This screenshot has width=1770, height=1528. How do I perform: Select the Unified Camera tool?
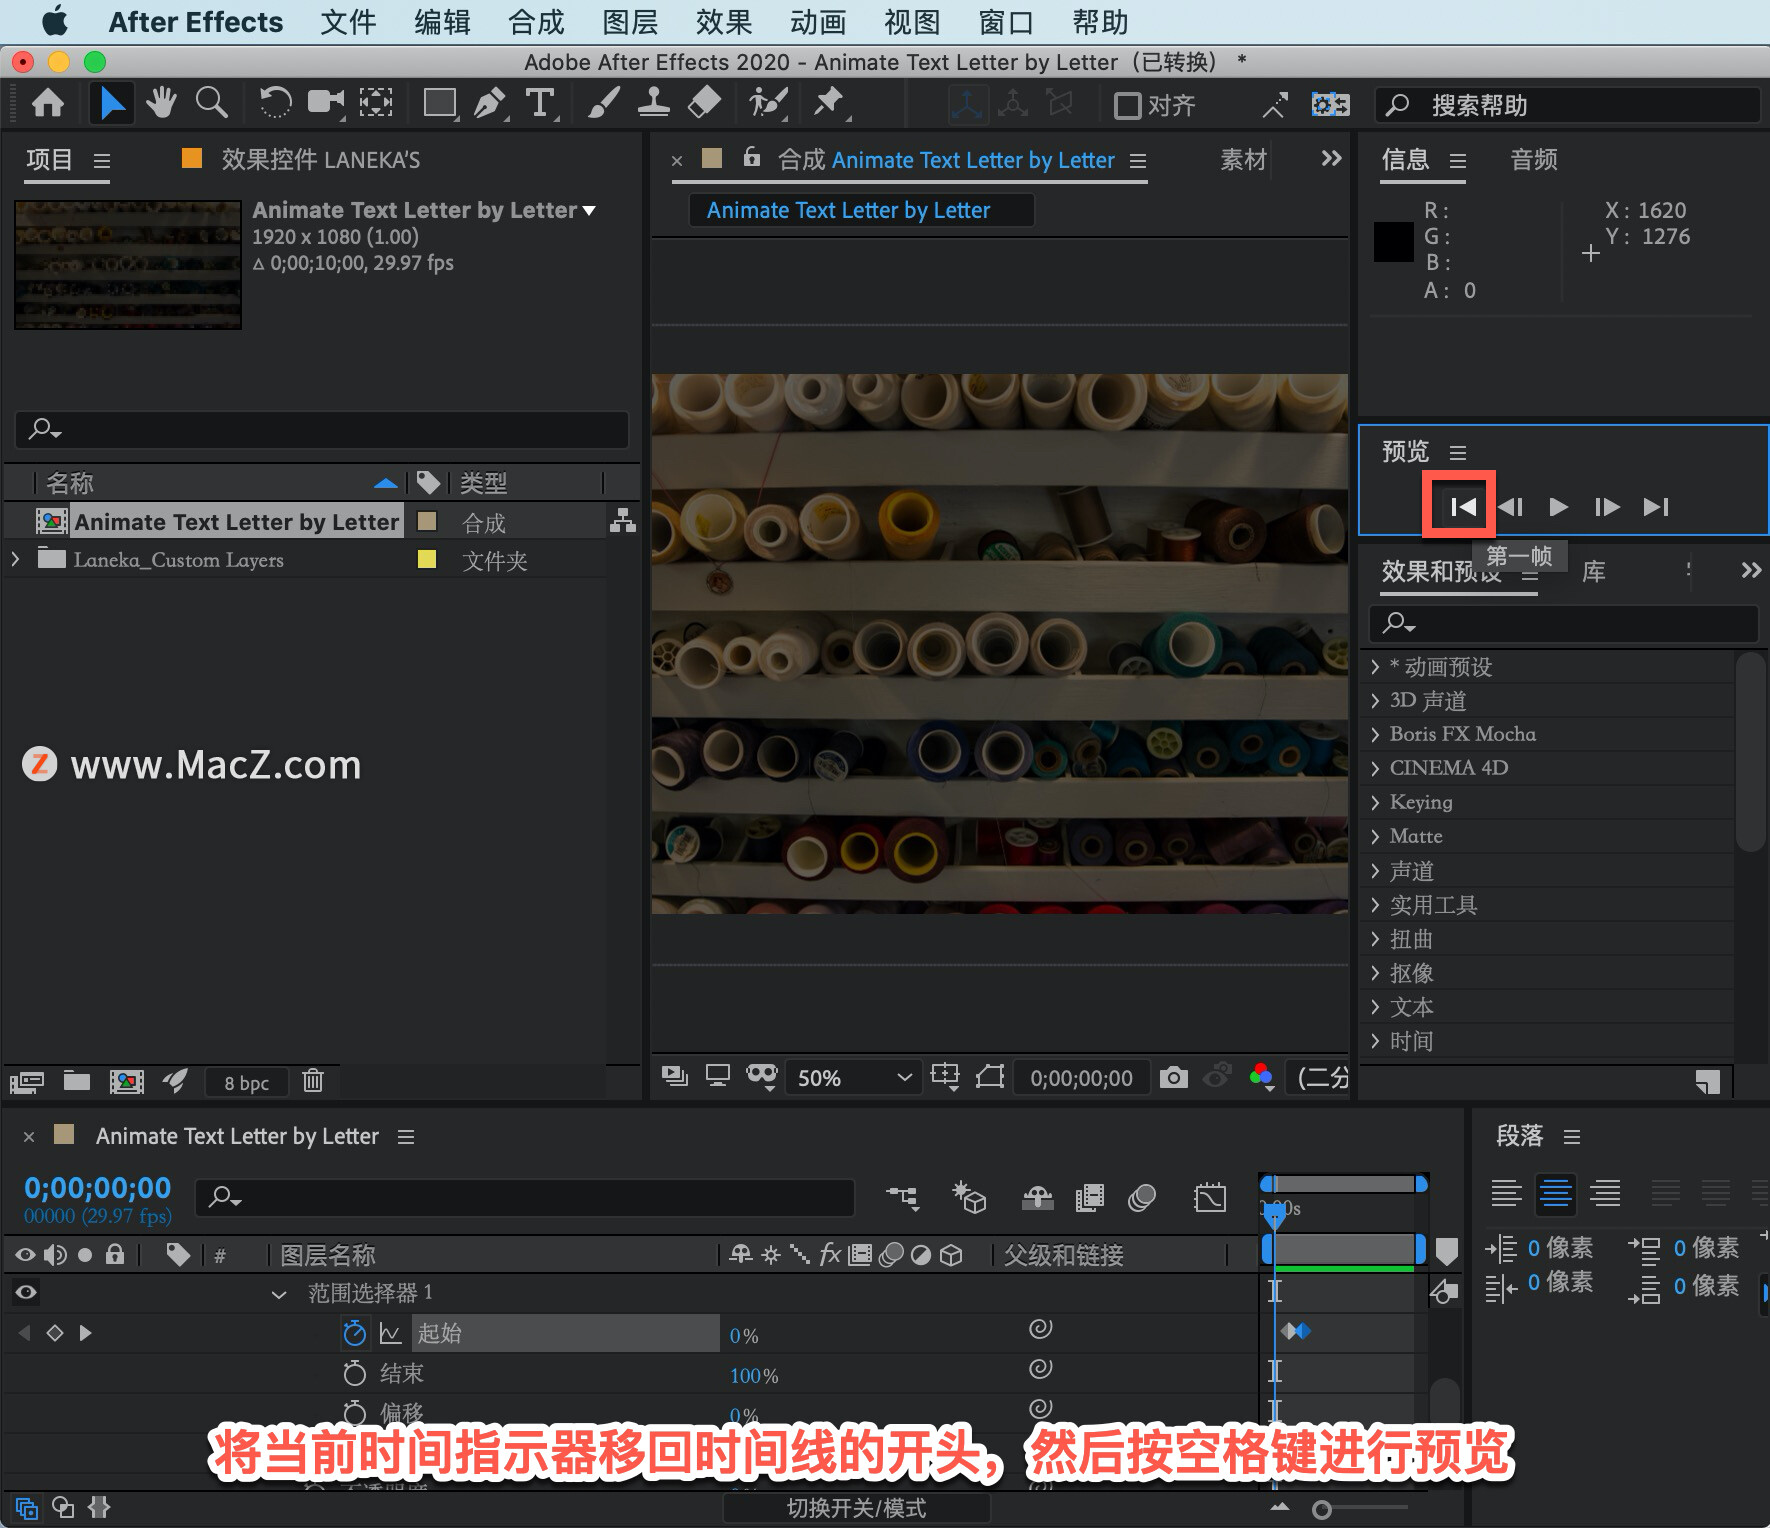[326, 103]
